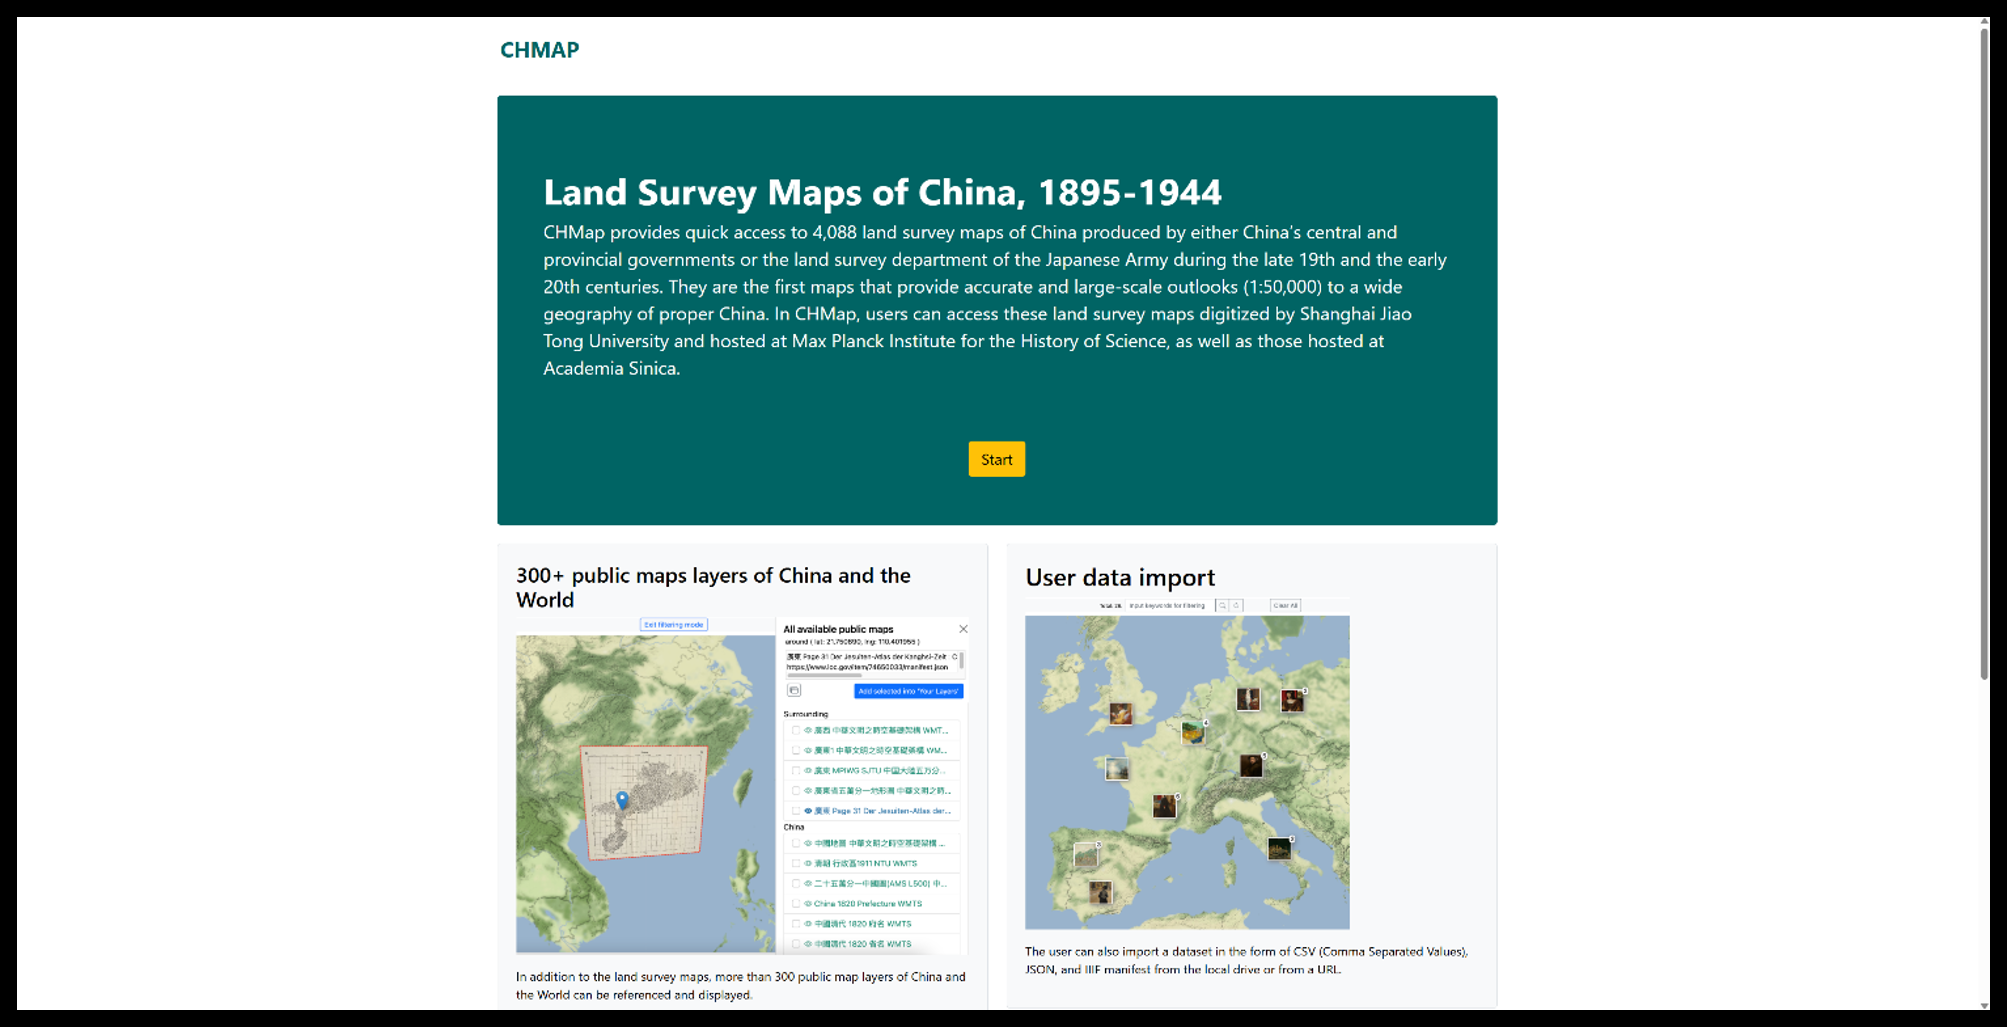Click the eye icon for China 1820 Prefecture WMTS
Screen dimensions: 2007x1027
(x=808, y=903)
